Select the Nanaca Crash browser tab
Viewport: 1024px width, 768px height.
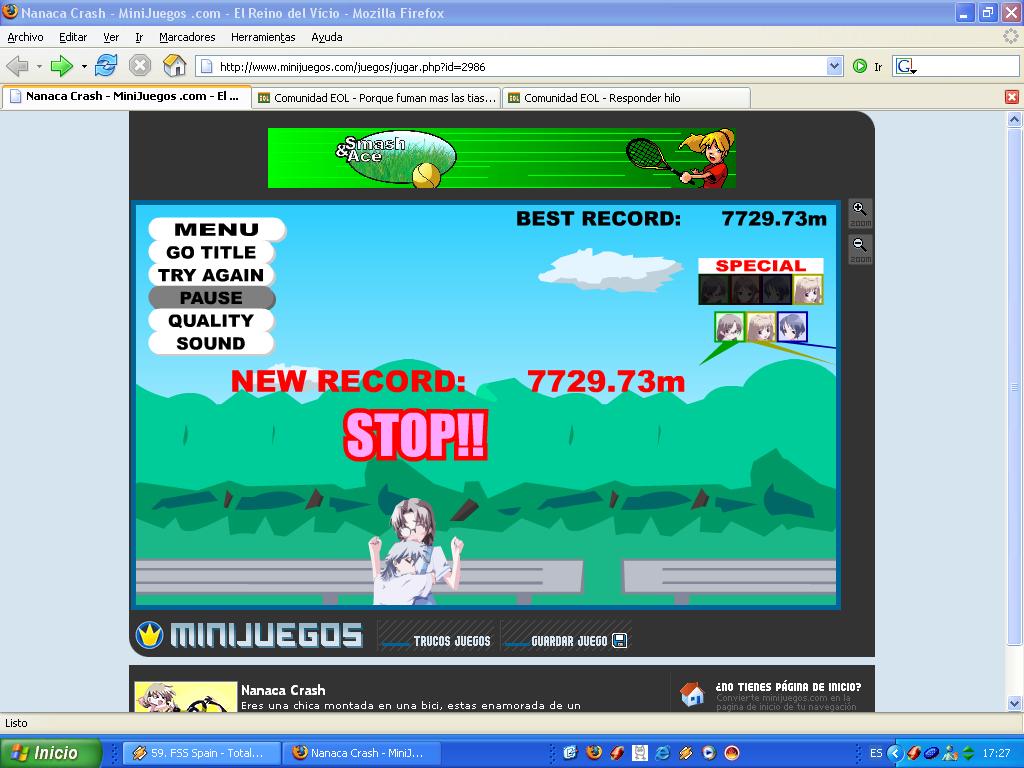click(127, 97)
